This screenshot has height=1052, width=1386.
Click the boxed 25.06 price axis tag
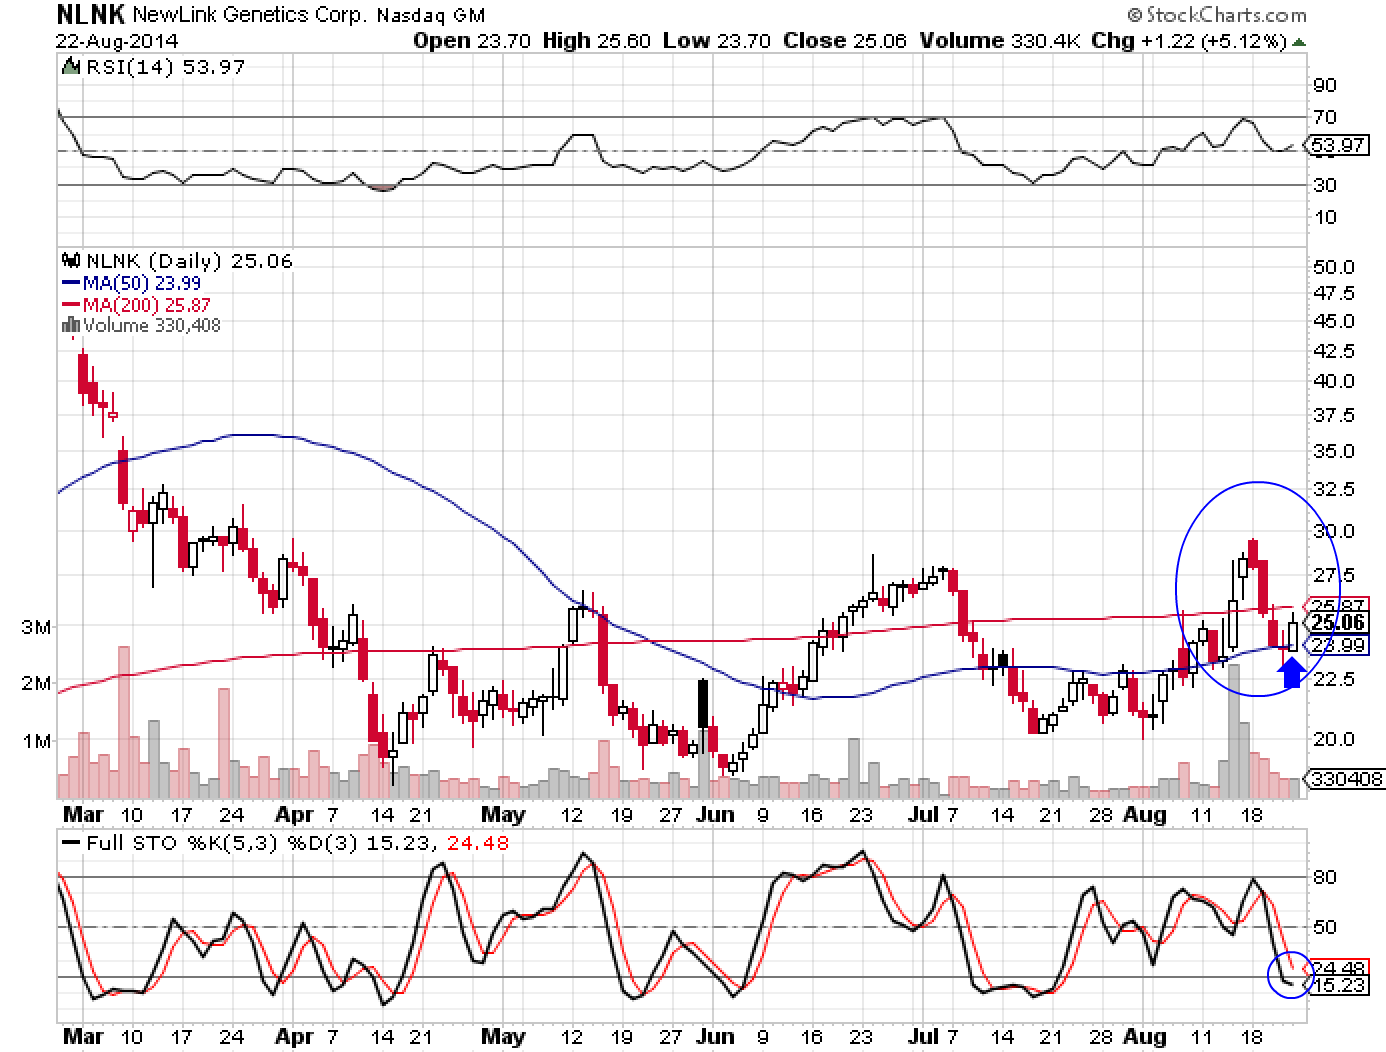pos(1338,624)
